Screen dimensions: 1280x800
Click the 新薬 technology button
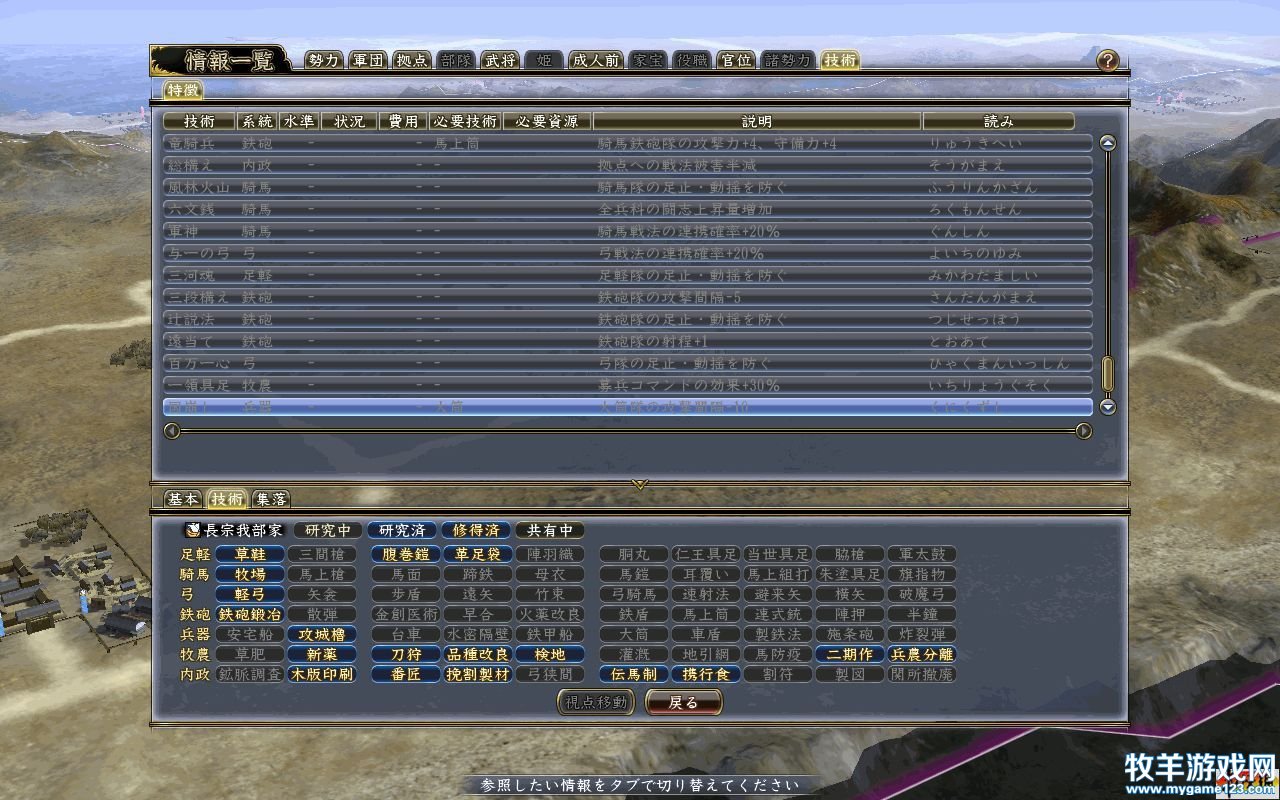click(x=322, y=654)
